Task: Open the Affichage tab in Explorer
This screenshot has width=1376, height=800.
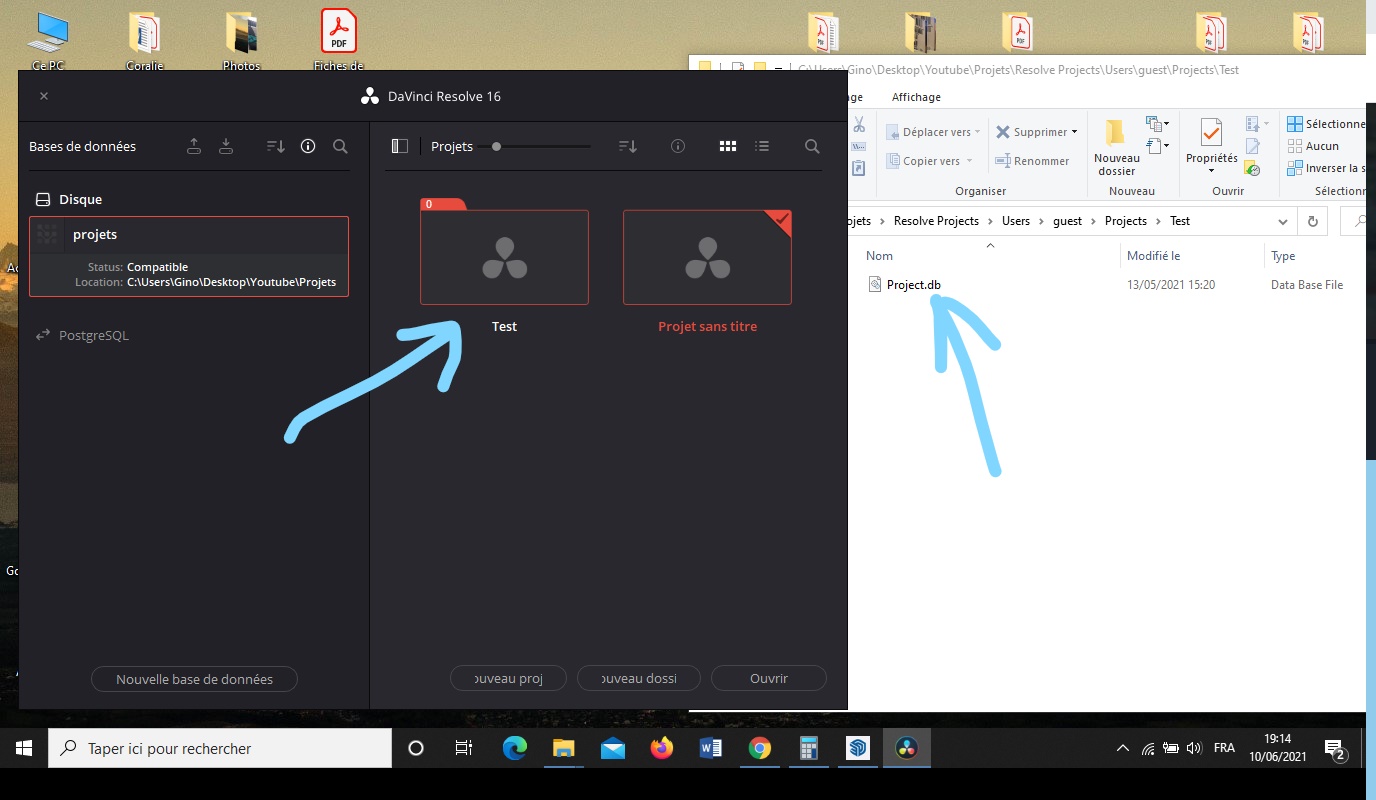Action: [x=916, y=97]
